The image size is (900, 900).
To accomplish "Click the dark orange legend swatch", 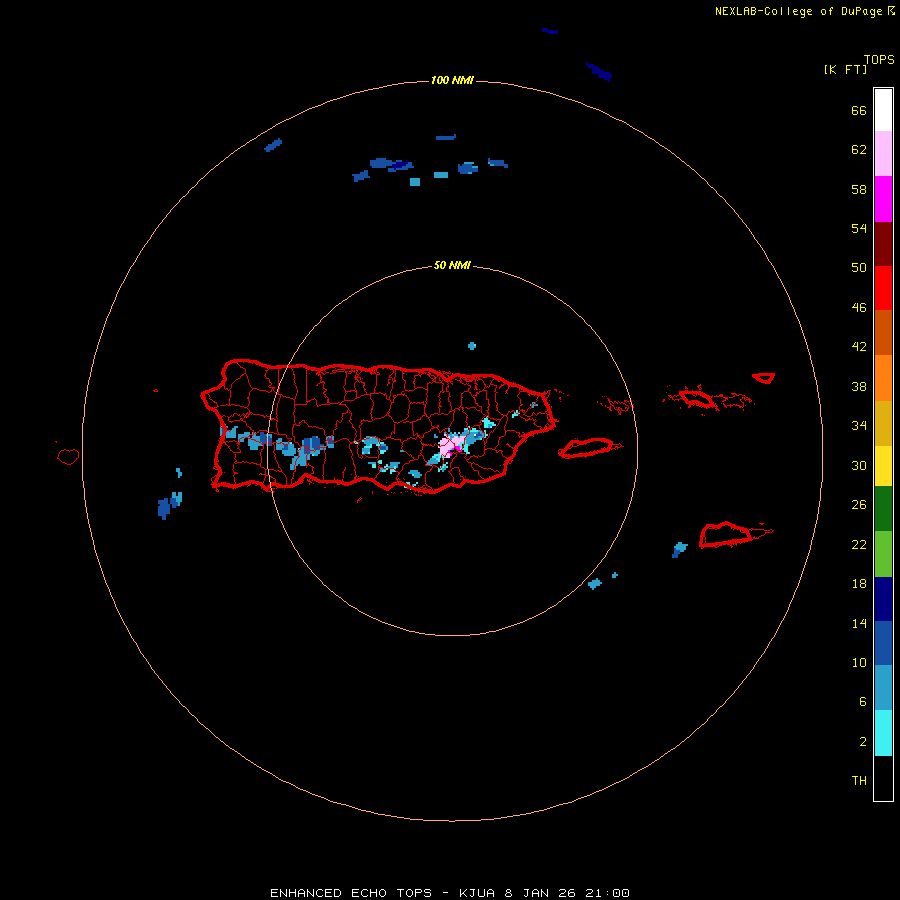I will tap(883, 332).
